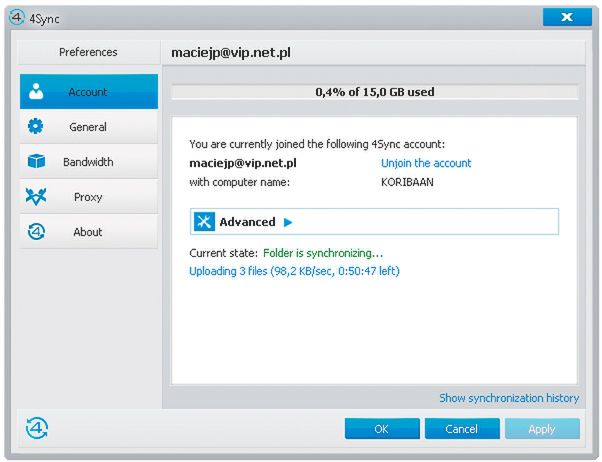The width and height of the screenshot is (602, 462).
Task: Click 'with computer name:' label
Action: point(240,182)
